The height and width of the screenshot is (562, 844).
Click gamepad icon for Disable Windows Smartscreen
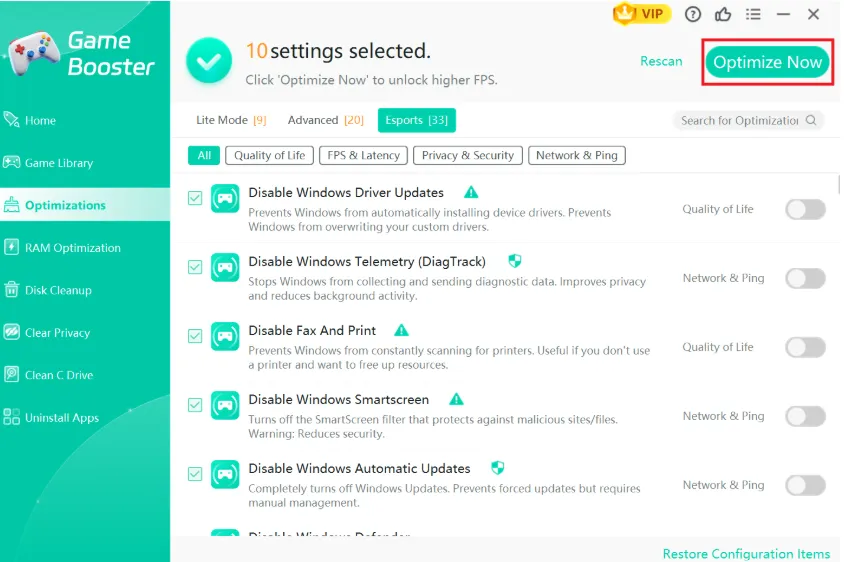(x=225, y=405)
